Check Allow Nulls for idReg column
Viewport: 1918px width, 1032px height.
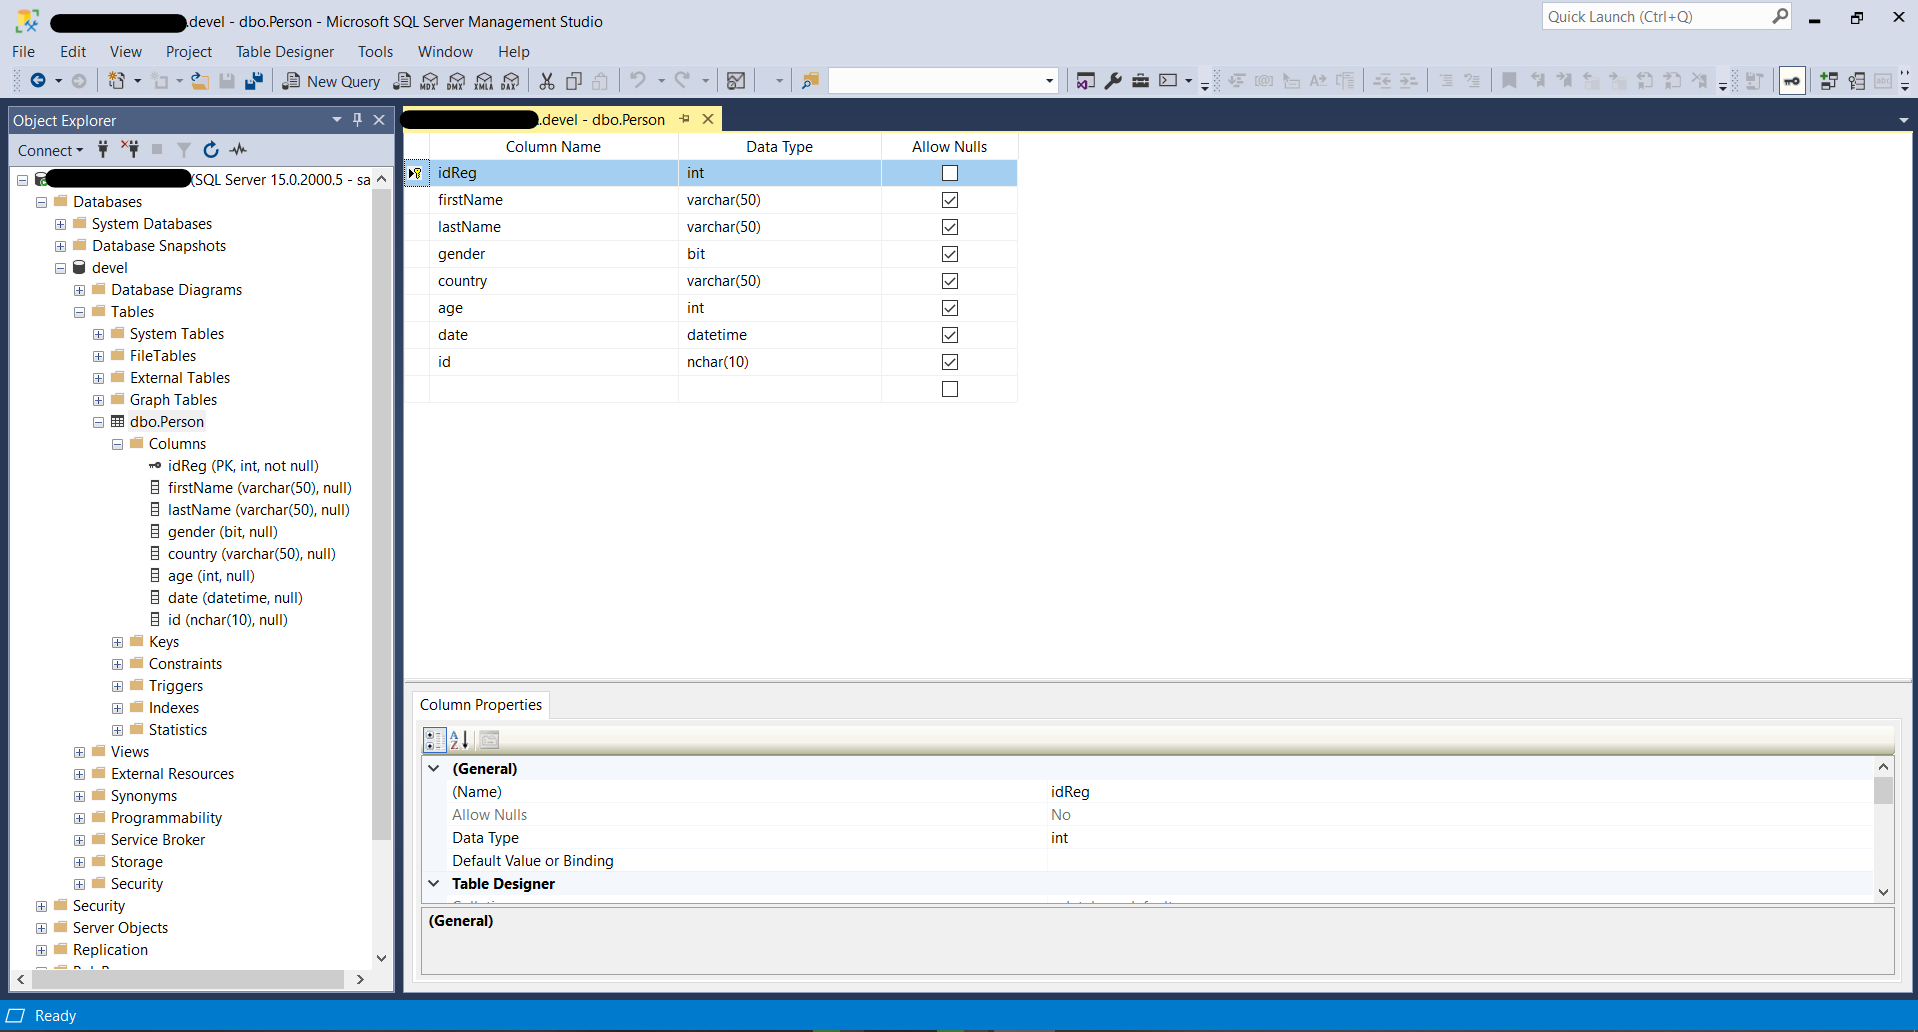click(950, 173)
